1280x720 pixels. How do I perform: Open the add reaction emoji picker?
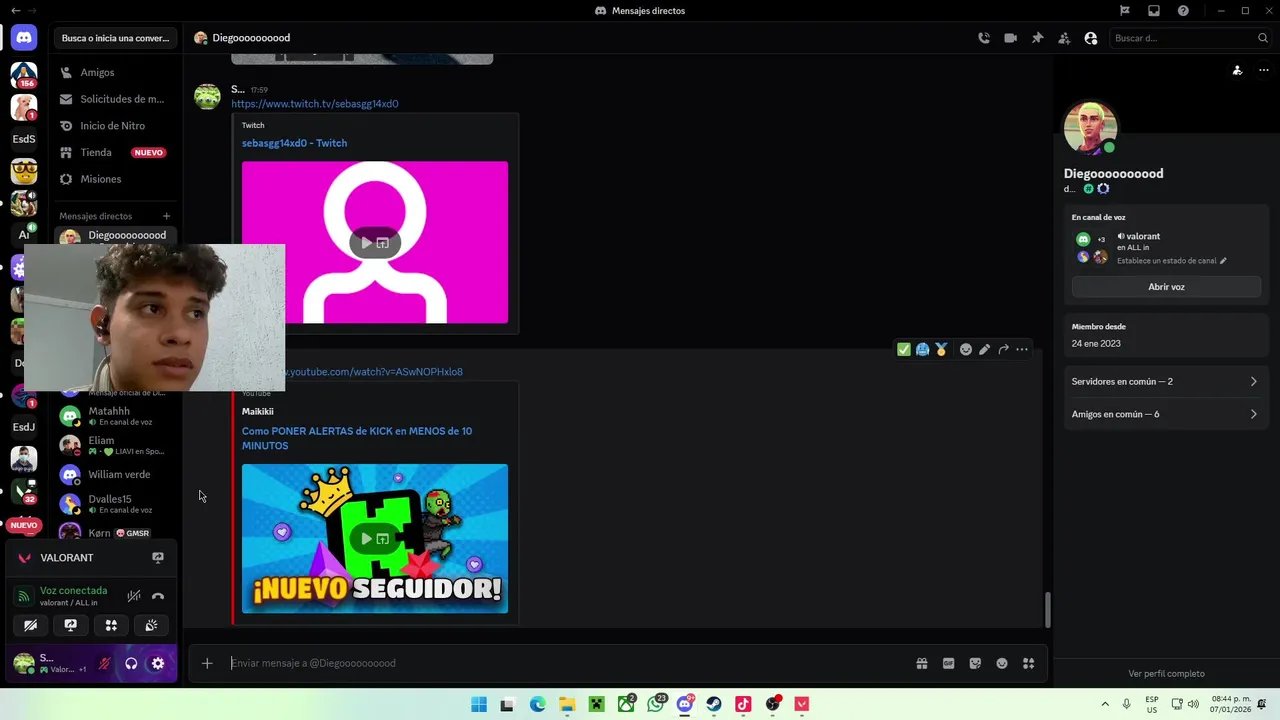click(966, 349)
